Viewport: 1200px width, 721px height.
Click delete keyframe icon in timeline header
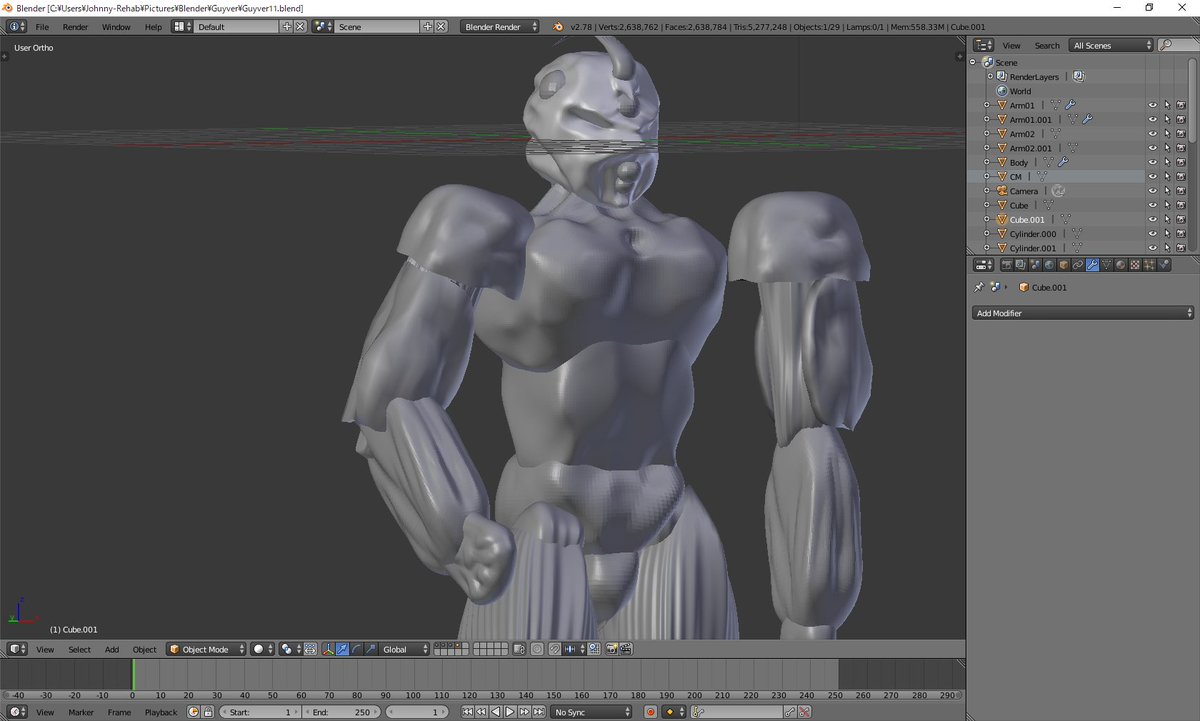coord(804,712)
